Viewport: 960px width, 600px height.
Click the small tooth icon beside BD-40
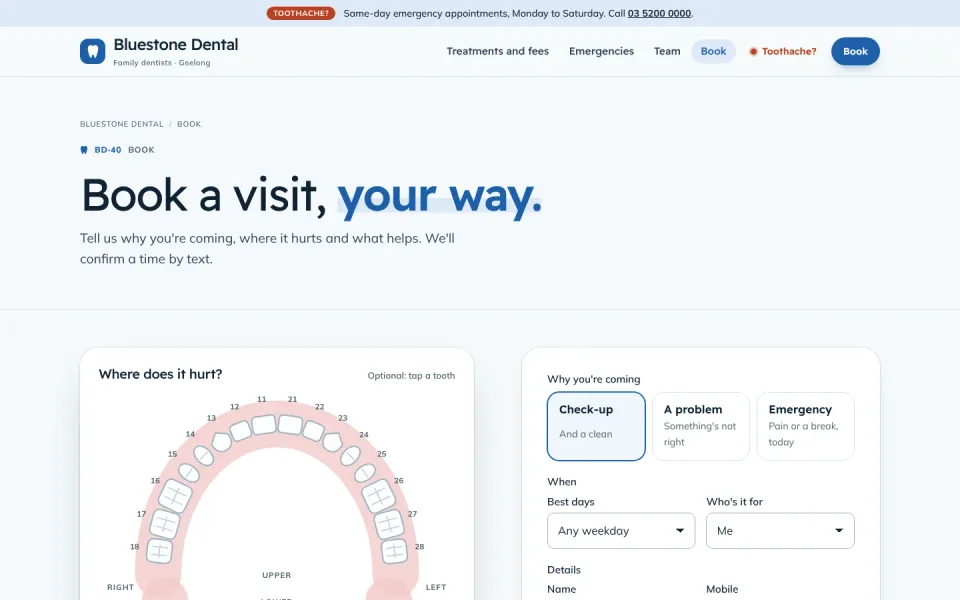tap(84, 150)
